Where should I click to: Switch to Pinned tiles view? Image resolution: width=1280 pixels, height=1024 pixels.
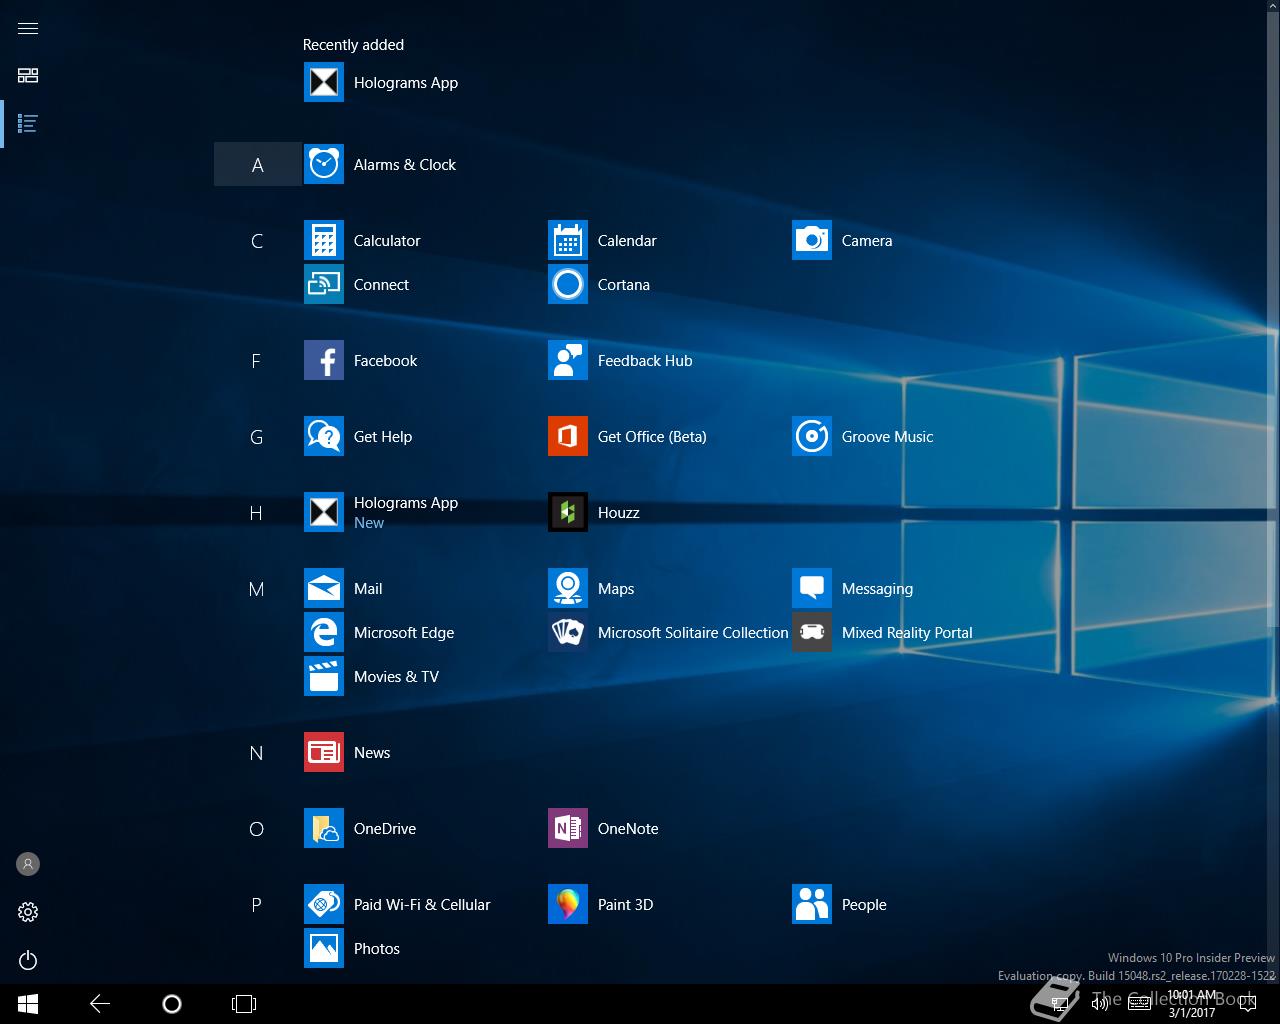tap(28, 76)
